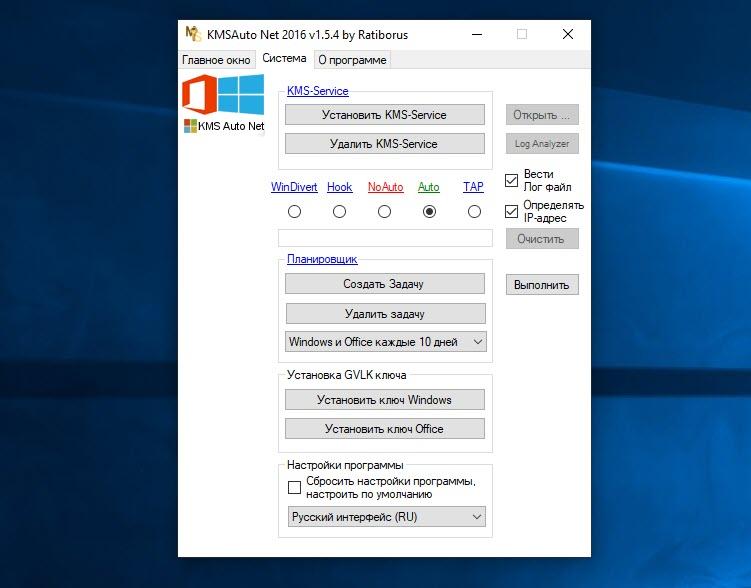Click the Удалить задачу button
The width and height of the screenshot is (751, 588).
(x=386, y=314)
